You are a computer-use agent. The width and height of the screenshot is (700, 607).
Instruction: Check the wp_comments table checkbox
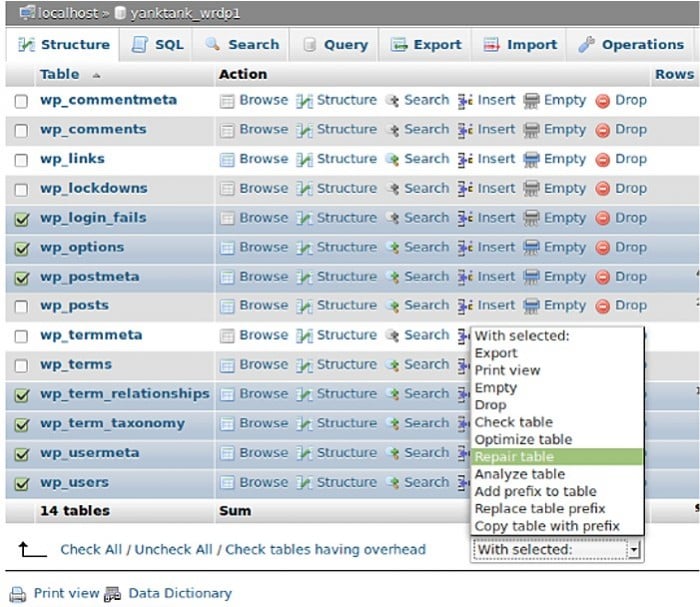coord(21,131)
